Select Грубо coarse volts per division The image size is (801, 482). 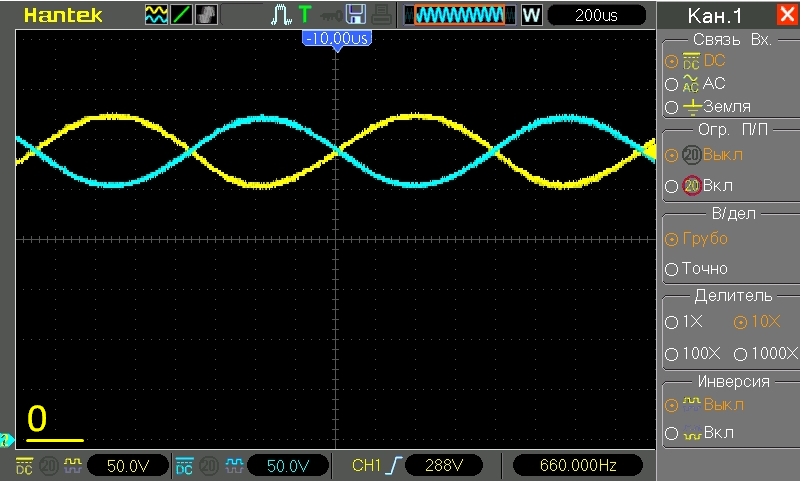pos(696,239)
